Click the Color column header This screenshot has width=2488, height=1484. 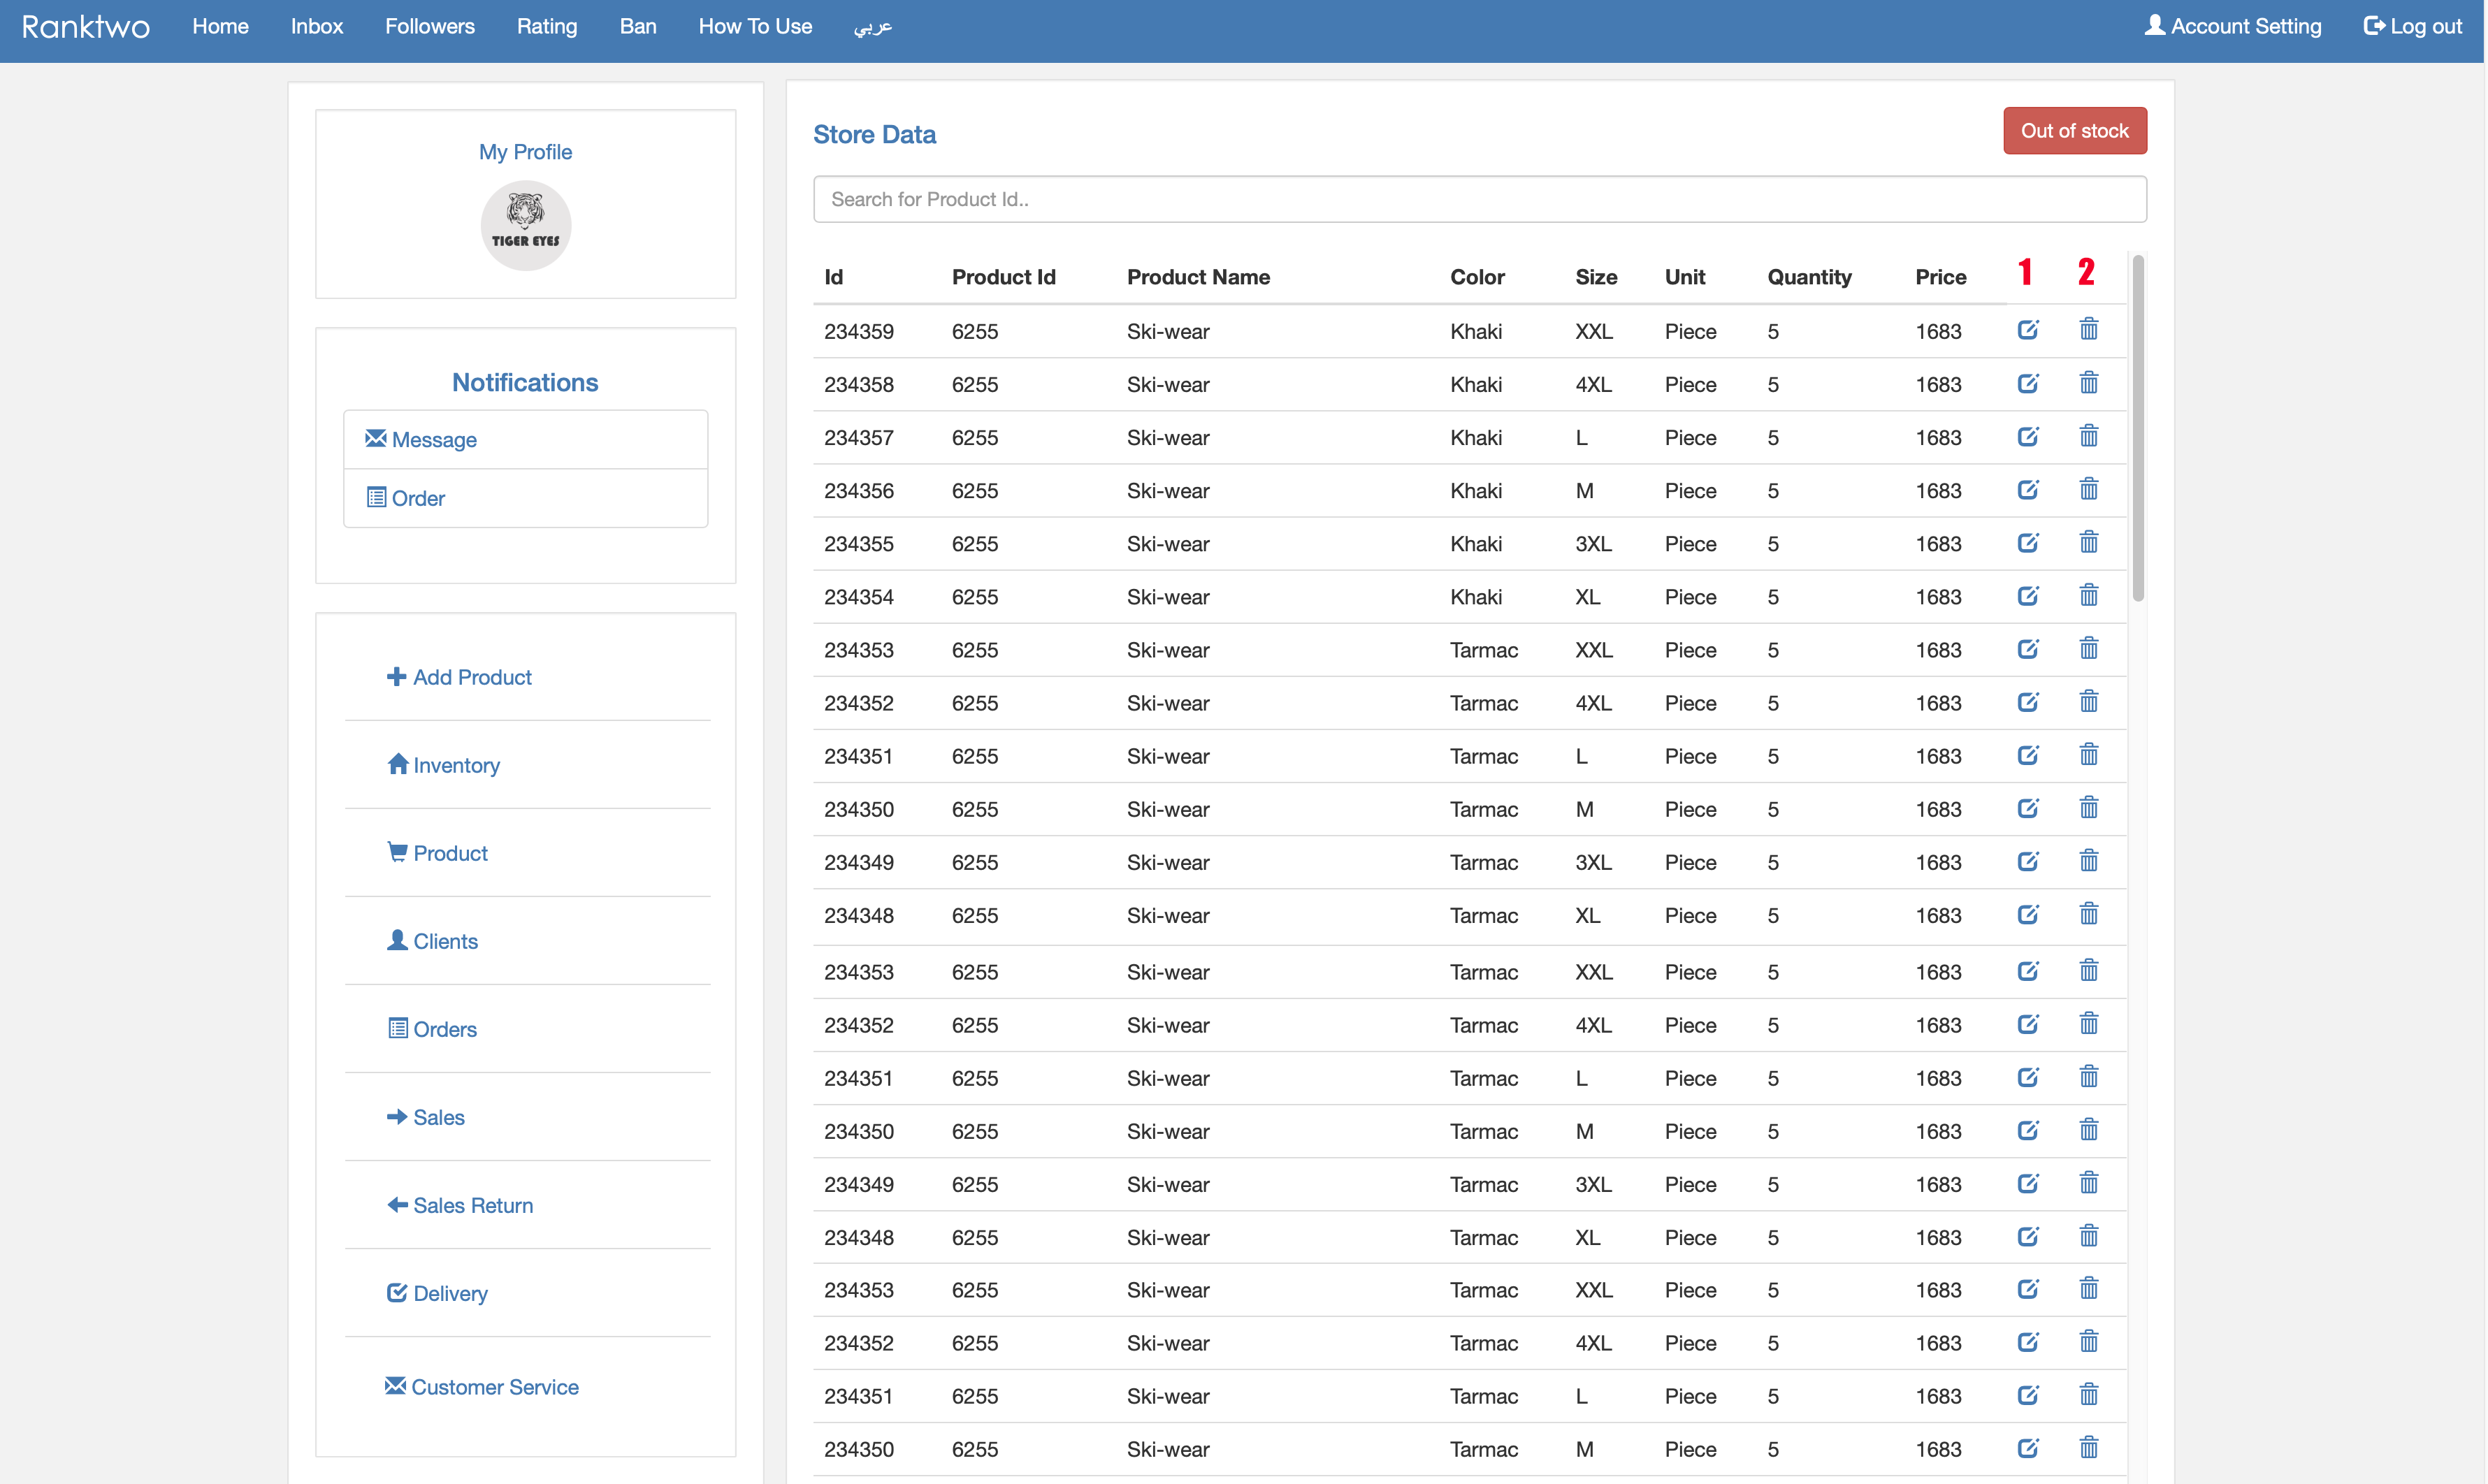tap(1477, 277)
